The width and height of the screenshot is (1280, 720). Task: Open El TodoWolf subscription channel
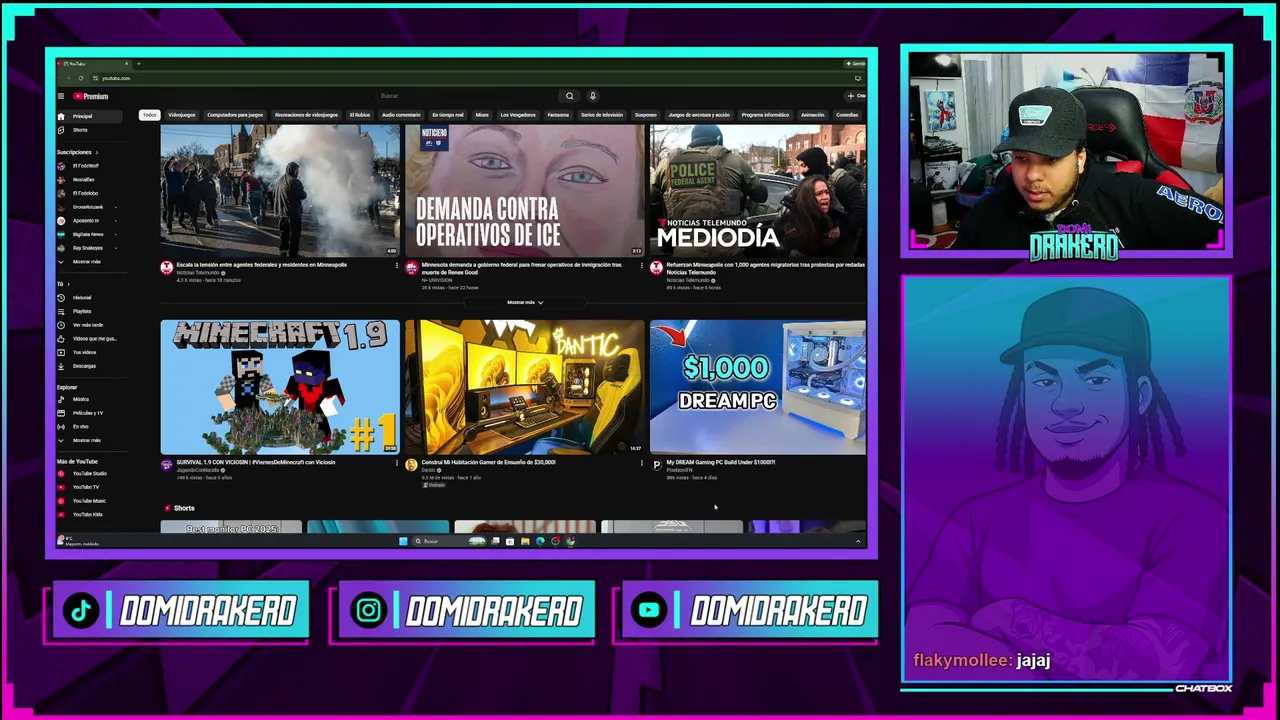[x=89, y=166]
